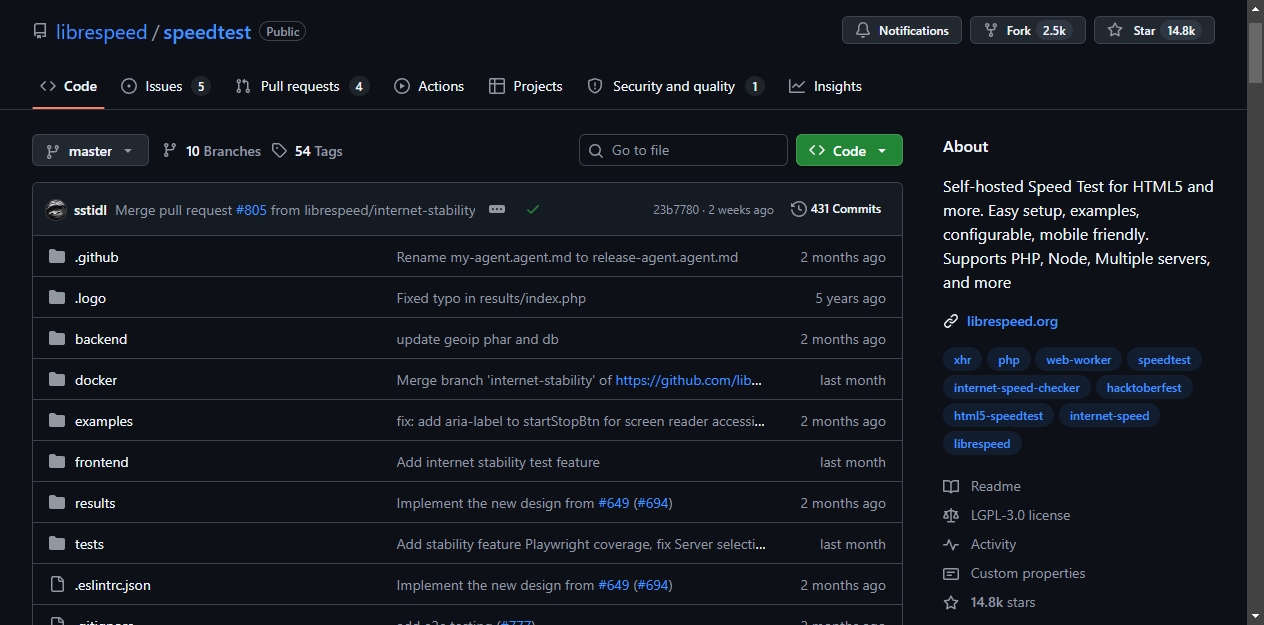The height and width of the screenshot is (625, 1264).
Task: Click the sstidl avatar image
Action: pyautogui.click(x=56, y=209)
